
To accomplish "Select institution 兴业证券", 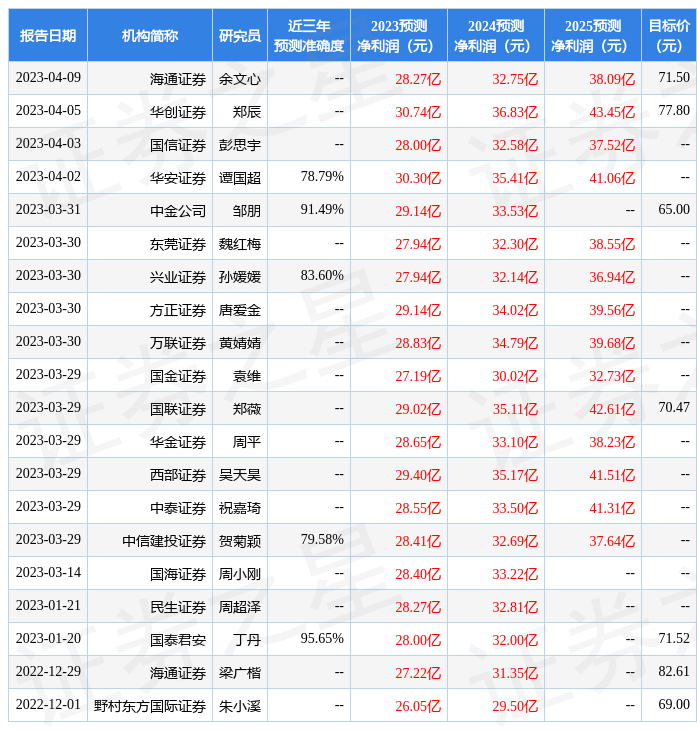I will pyautogui.click(x=177, y=277).
